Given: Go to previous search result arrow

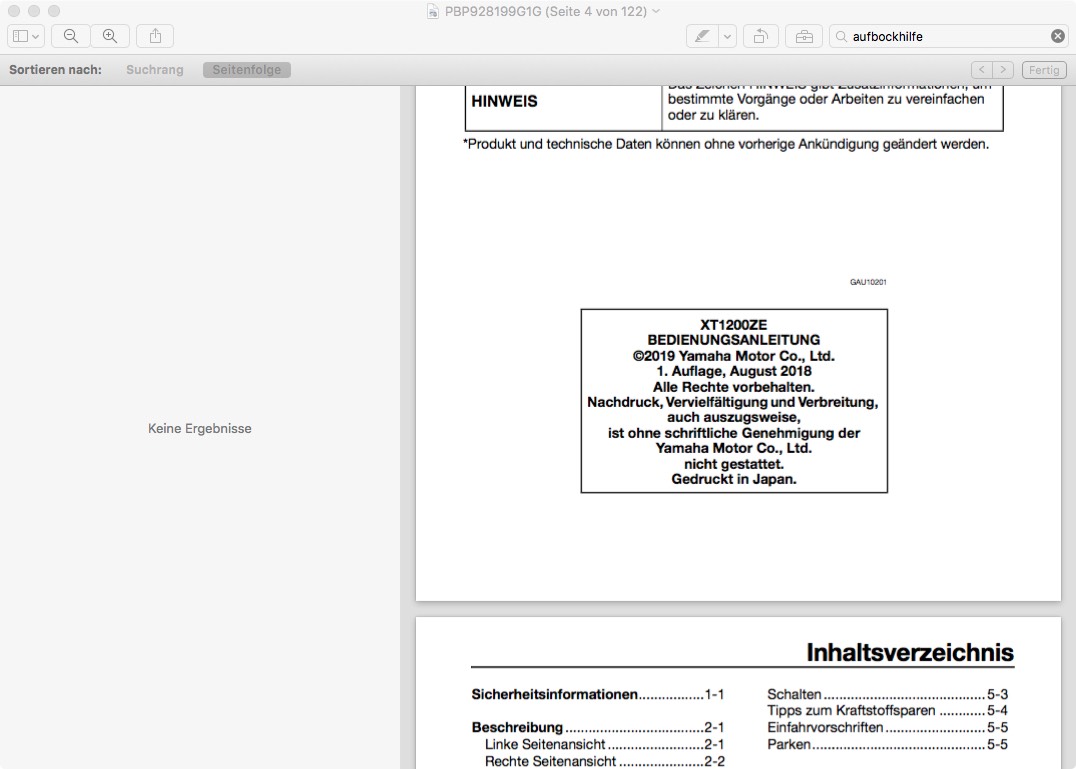Looking at the screenshot, I should [982, 70].
